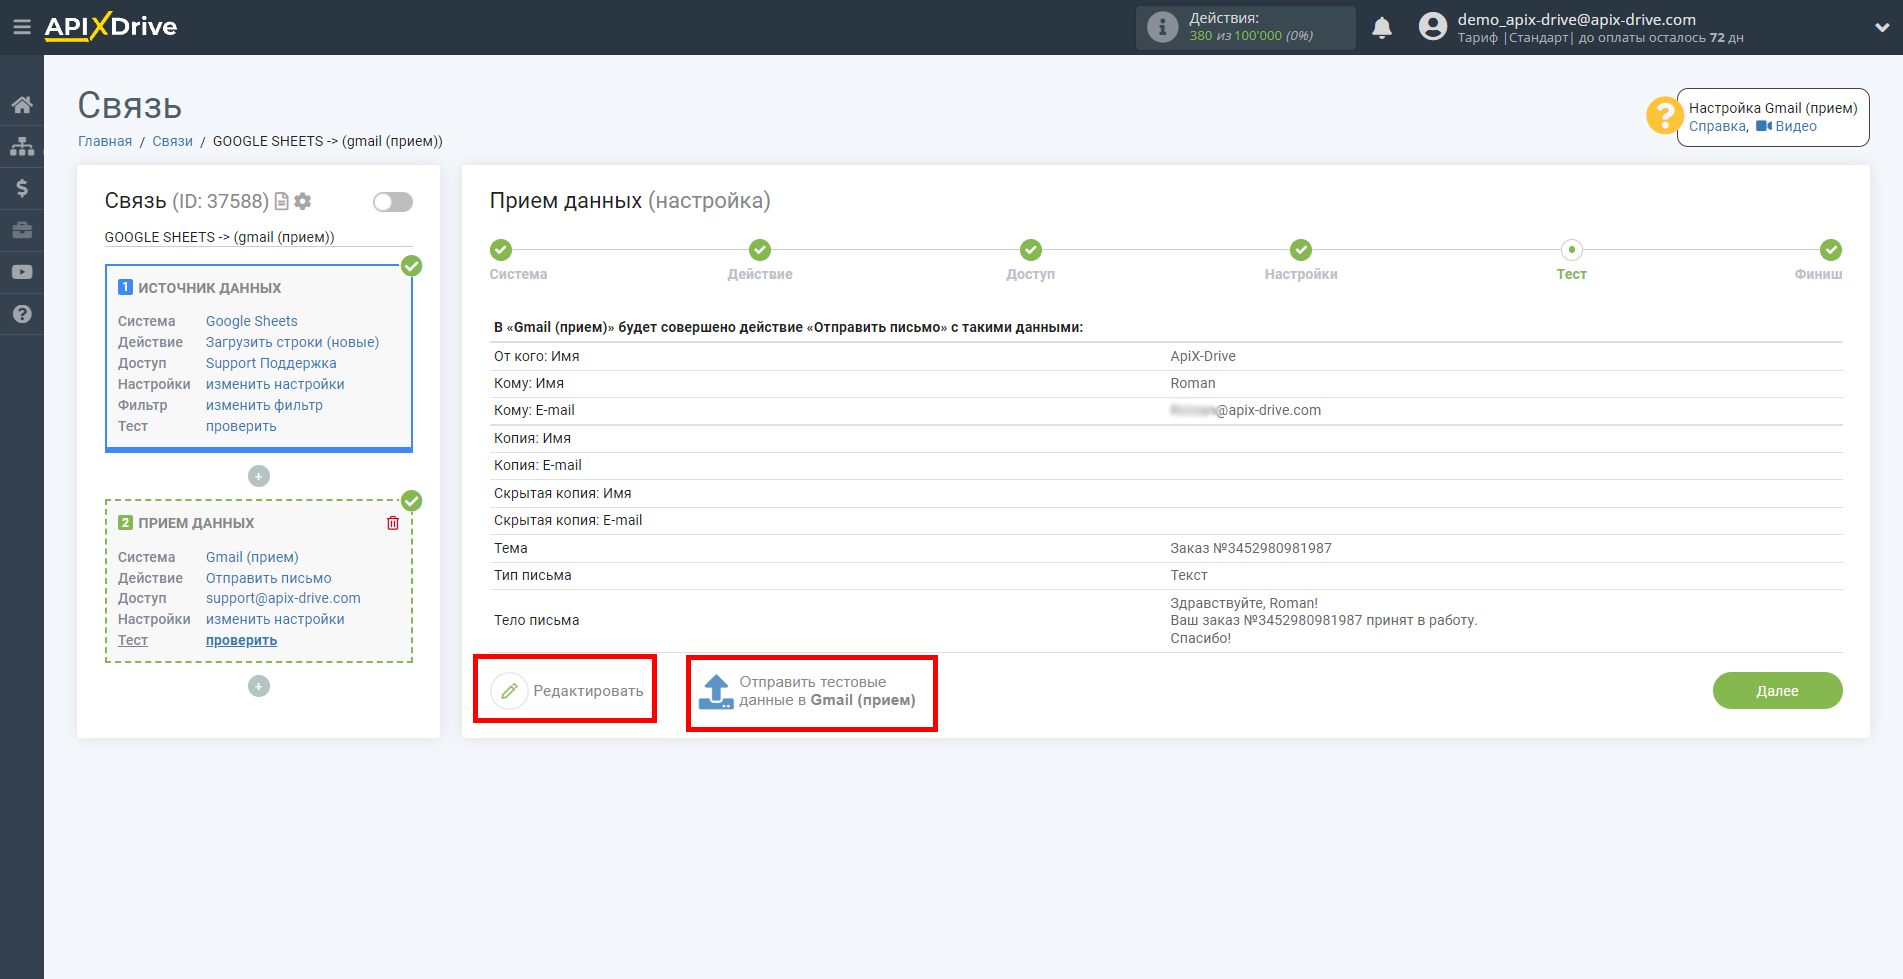Screen dimensions: 1903x979
Task: Click Support Поддержка access link
Action: [271, 363]
